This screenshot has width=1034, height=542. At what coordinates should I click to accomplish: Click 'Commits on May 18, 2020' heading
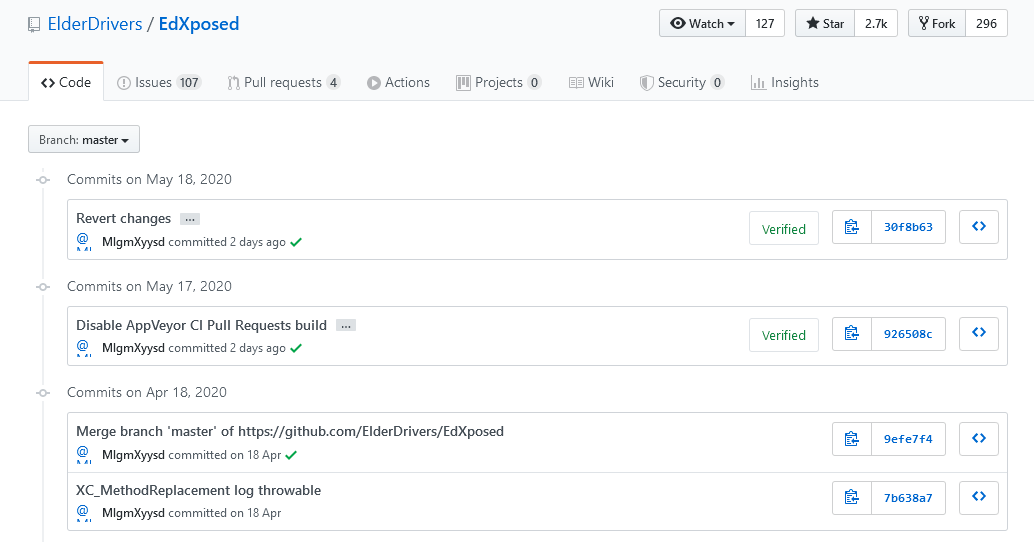click(150, 179)
